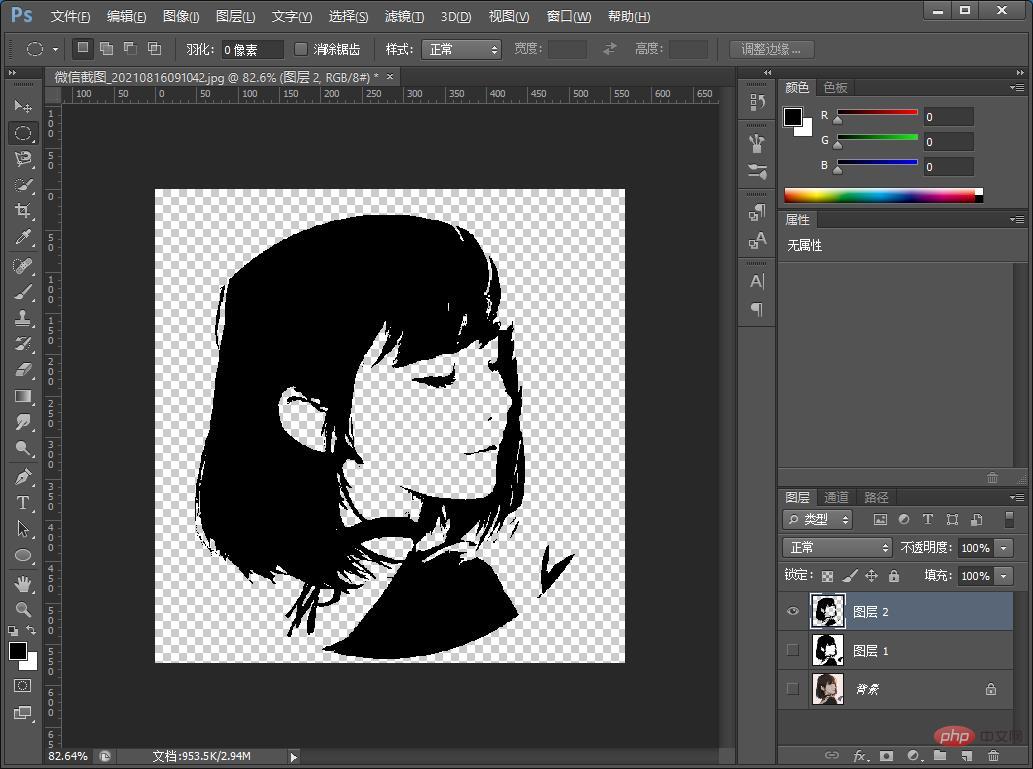Click the foreground color swatch in toolbox
Viewport: 1033px width, 769px height.
(18, 651)
